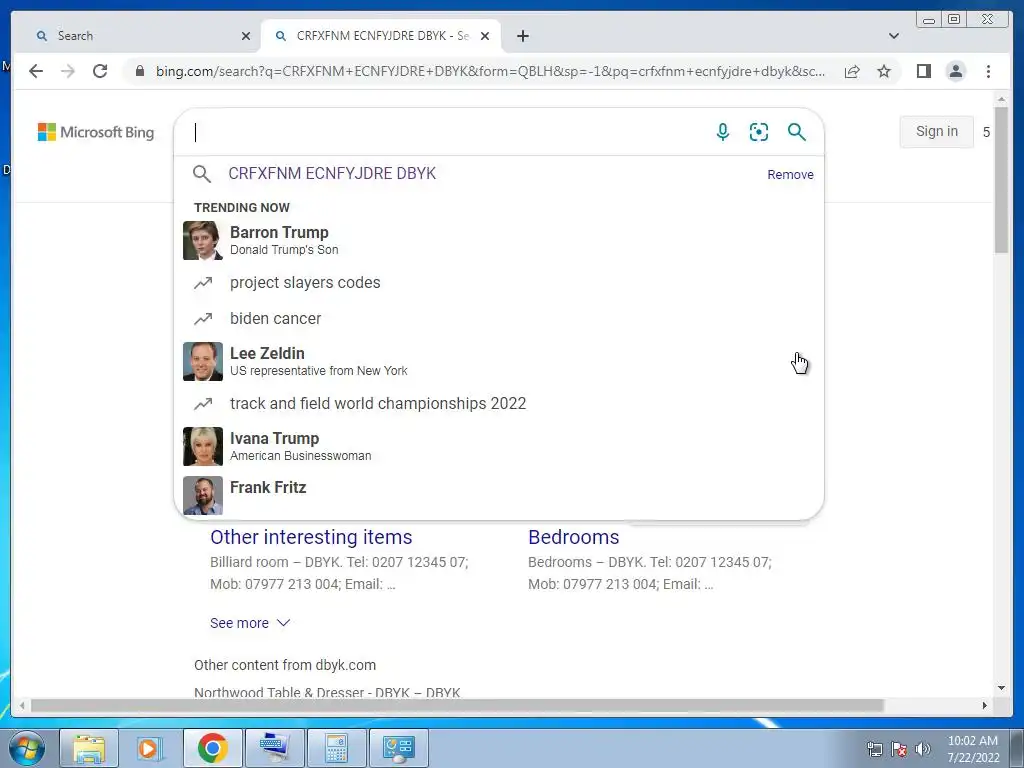Reload the page

pos(100,71)
